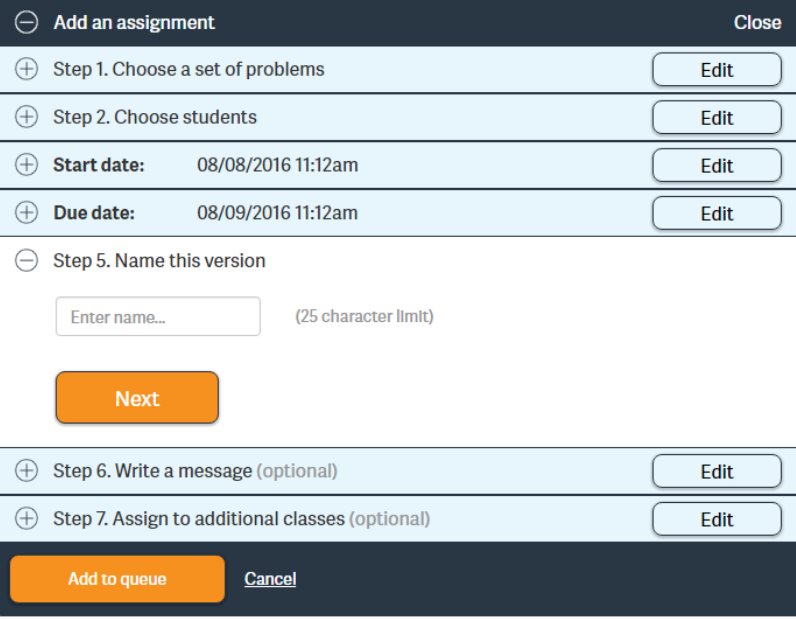
Task: Edit Step 7 additional classes
Action: (716, 520)
